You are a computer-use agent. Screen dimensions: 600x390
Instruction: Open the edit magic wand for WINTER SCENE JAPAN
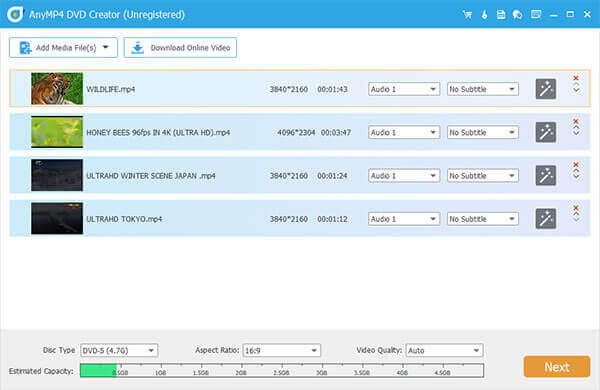tap(546, 175)
